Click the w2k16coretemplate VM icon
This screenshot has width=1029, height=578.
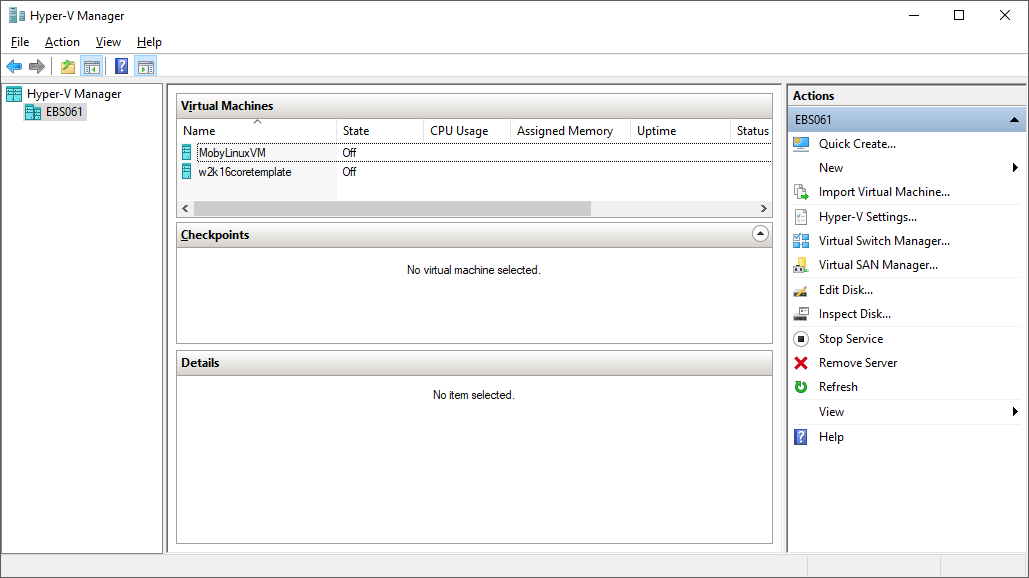click(186, 172)
